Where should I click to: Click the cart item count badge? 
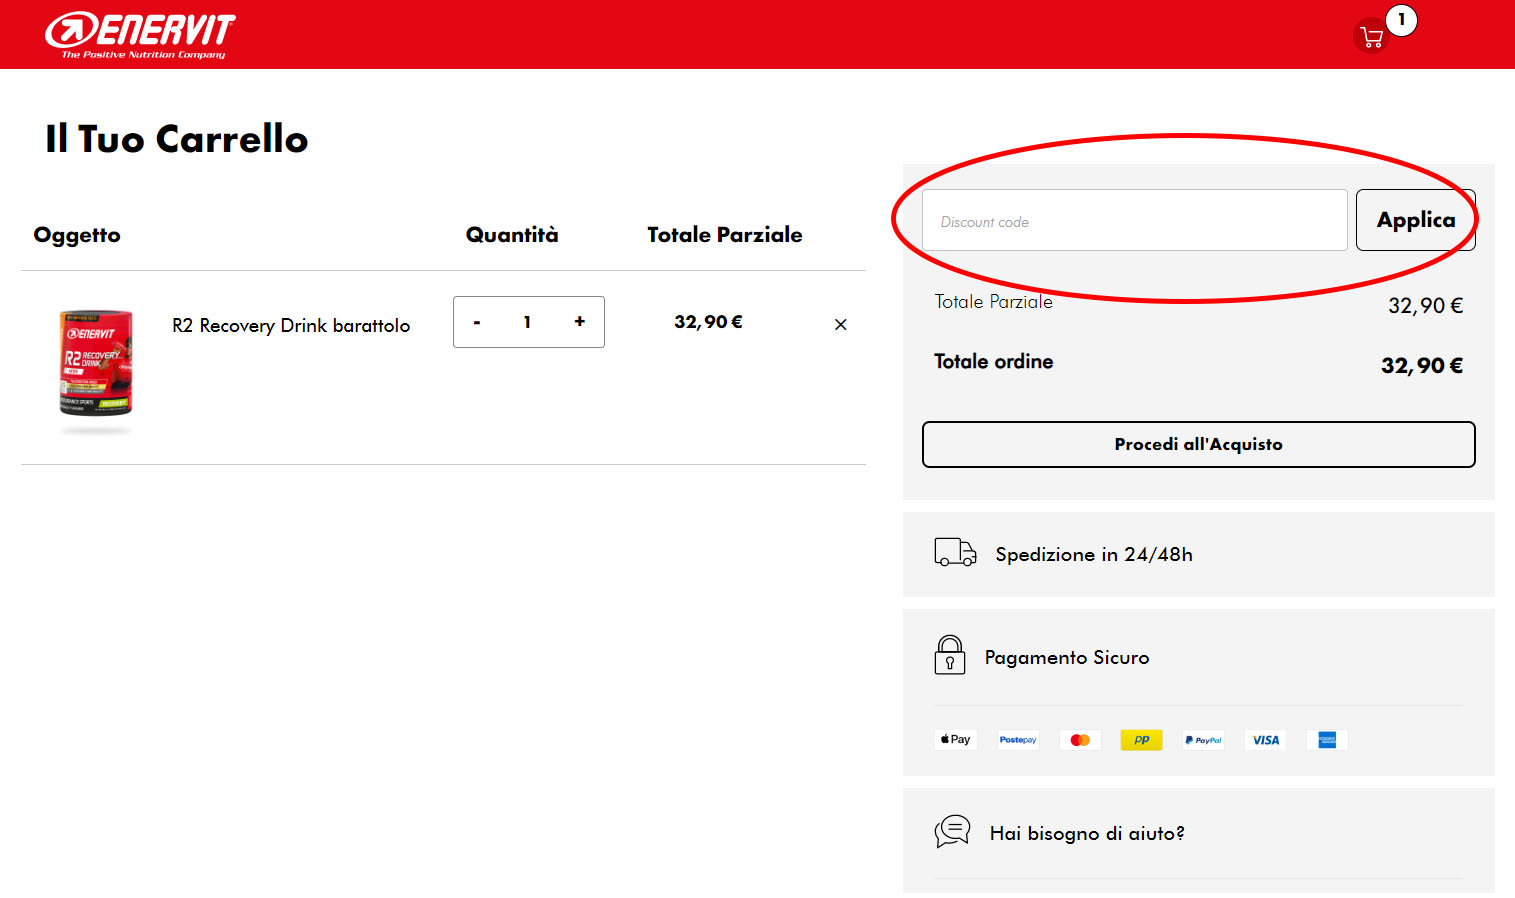[x=1402, y=19]
